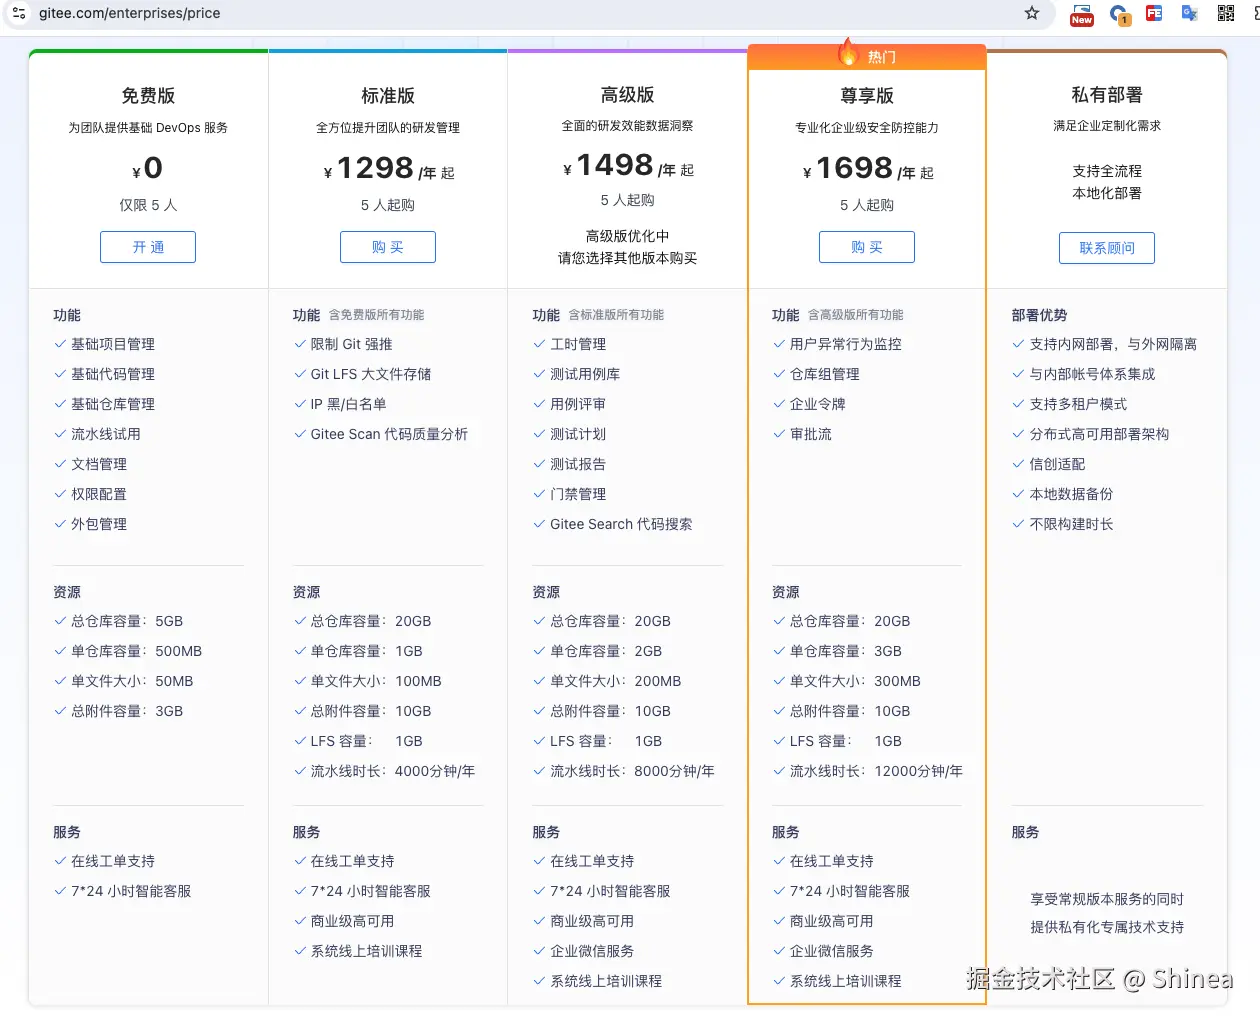This screenshot has width=1260, height=1019.
Task: Click 流水线时长: 4000分钟/年 entry
Action: 393,771
